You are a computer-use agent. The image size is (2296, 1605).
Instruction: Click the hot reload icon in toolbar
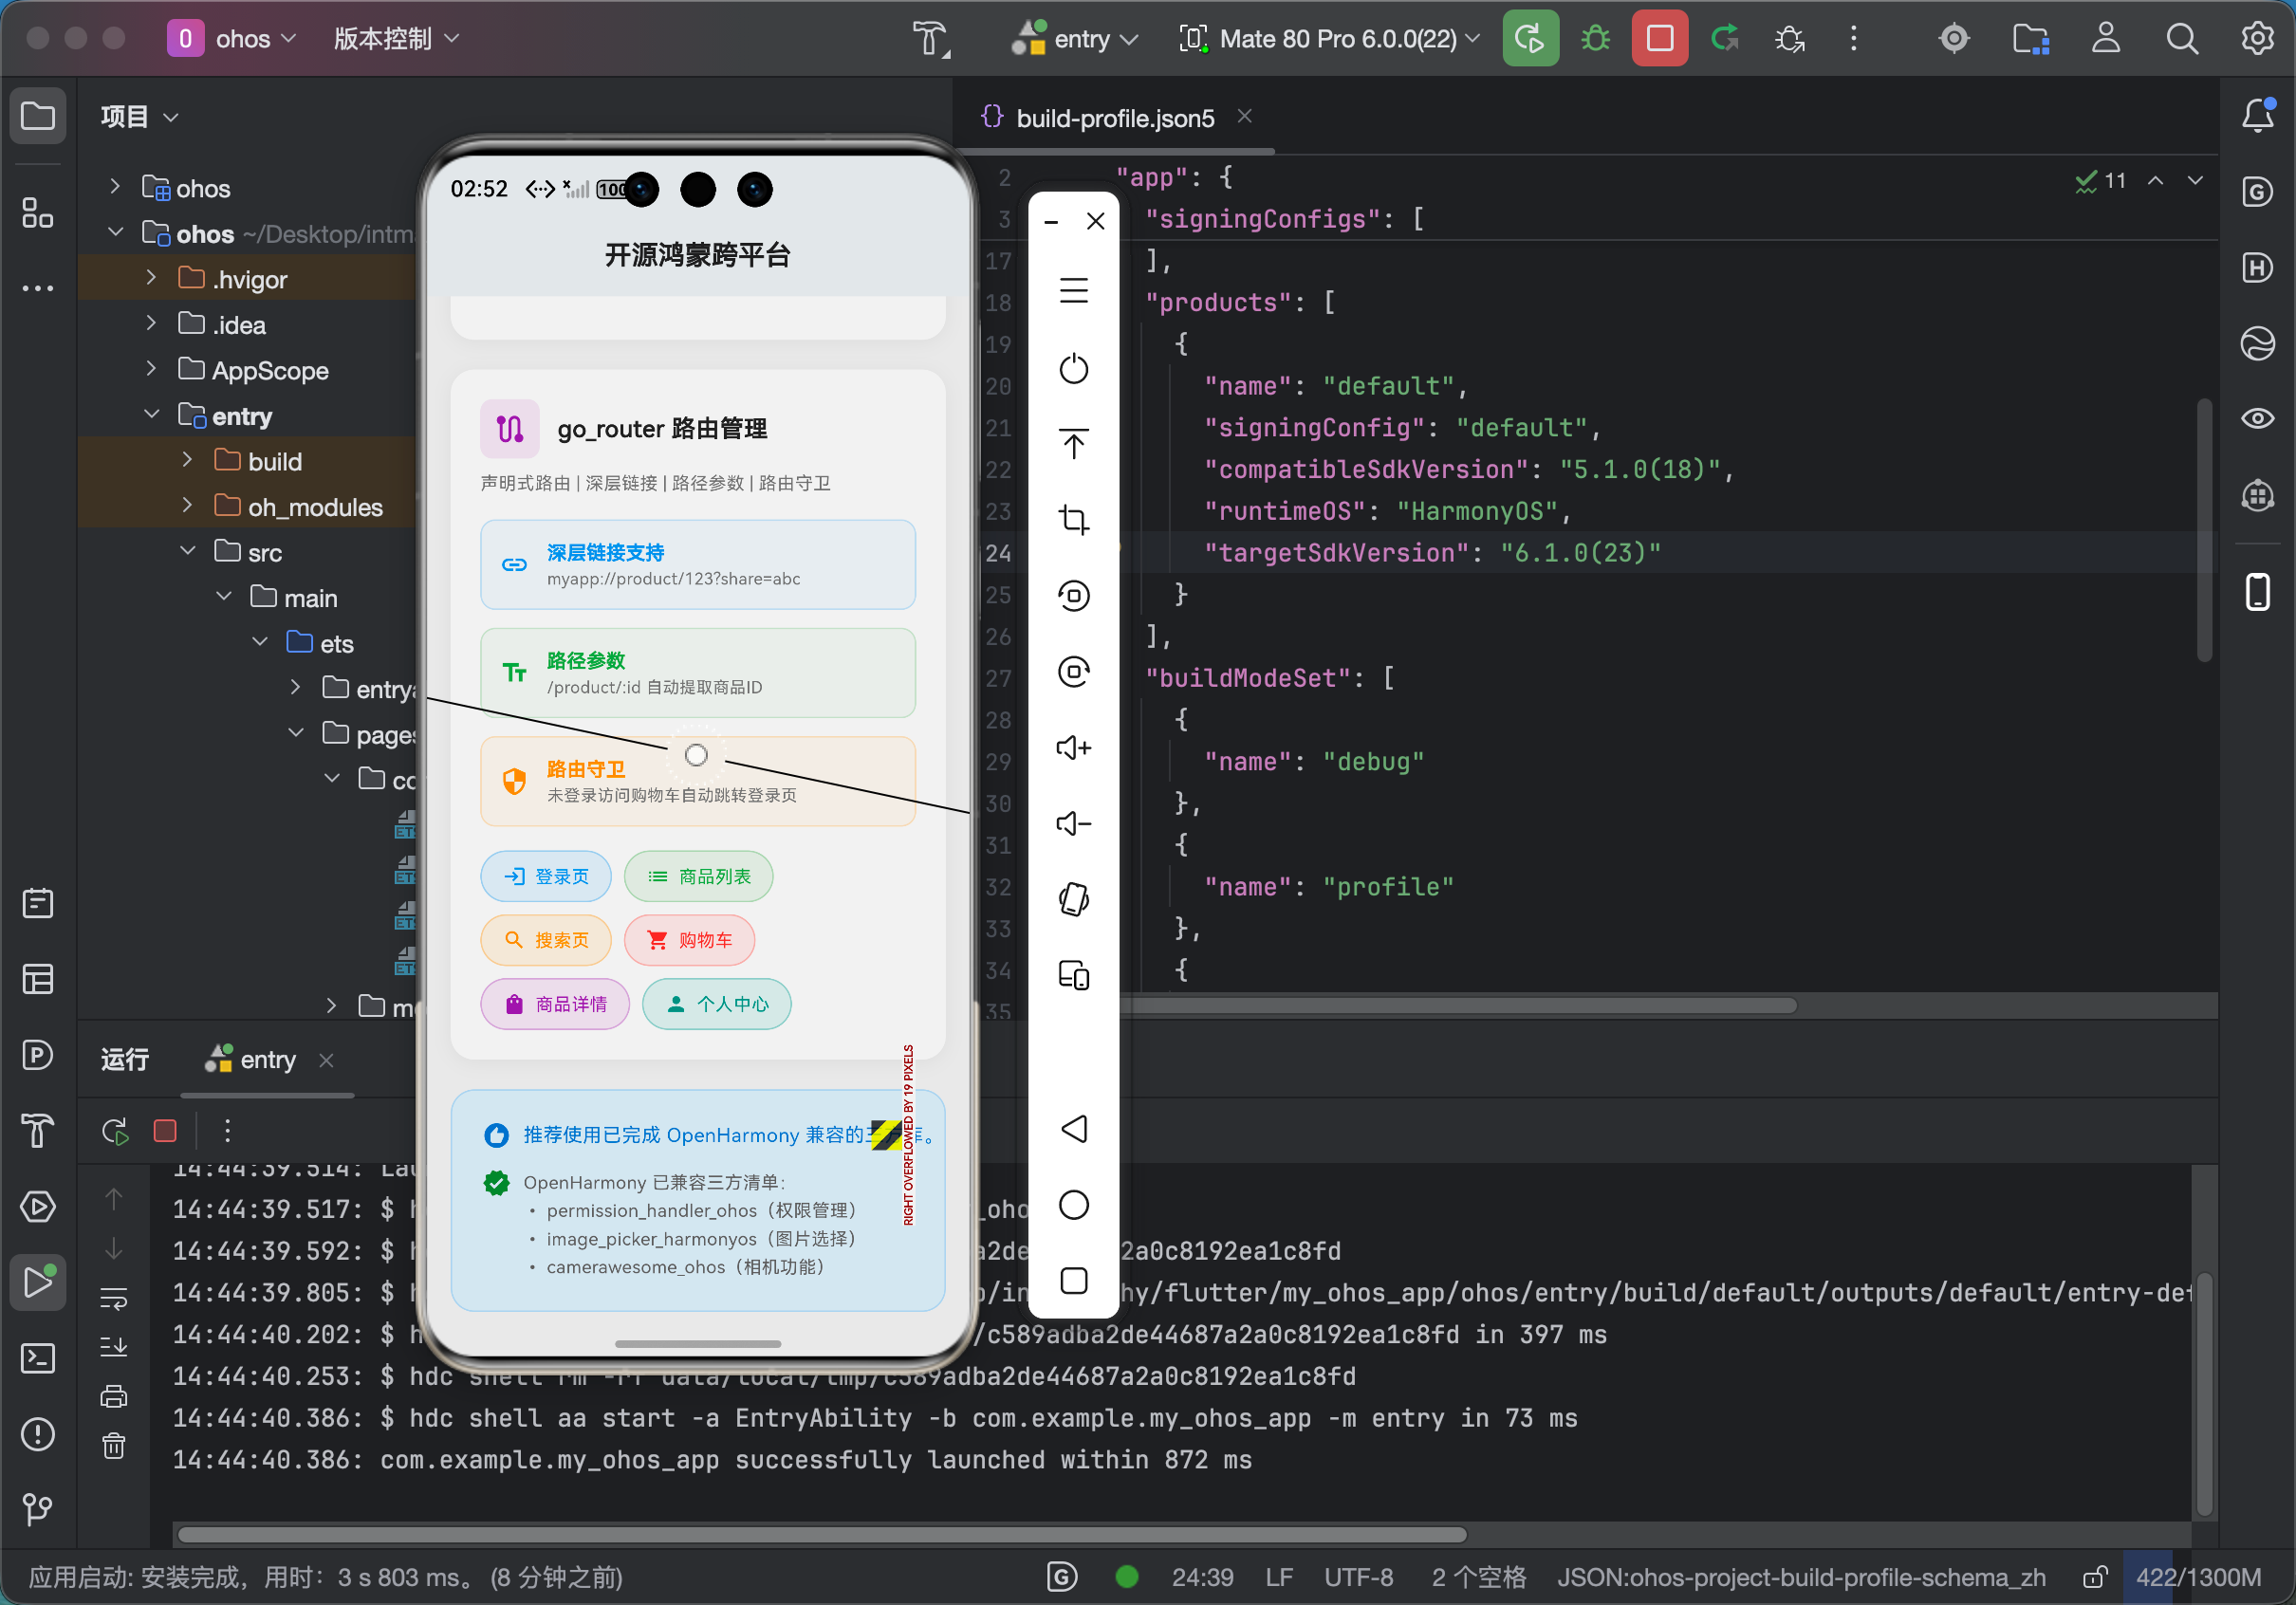pos(1725,39)
